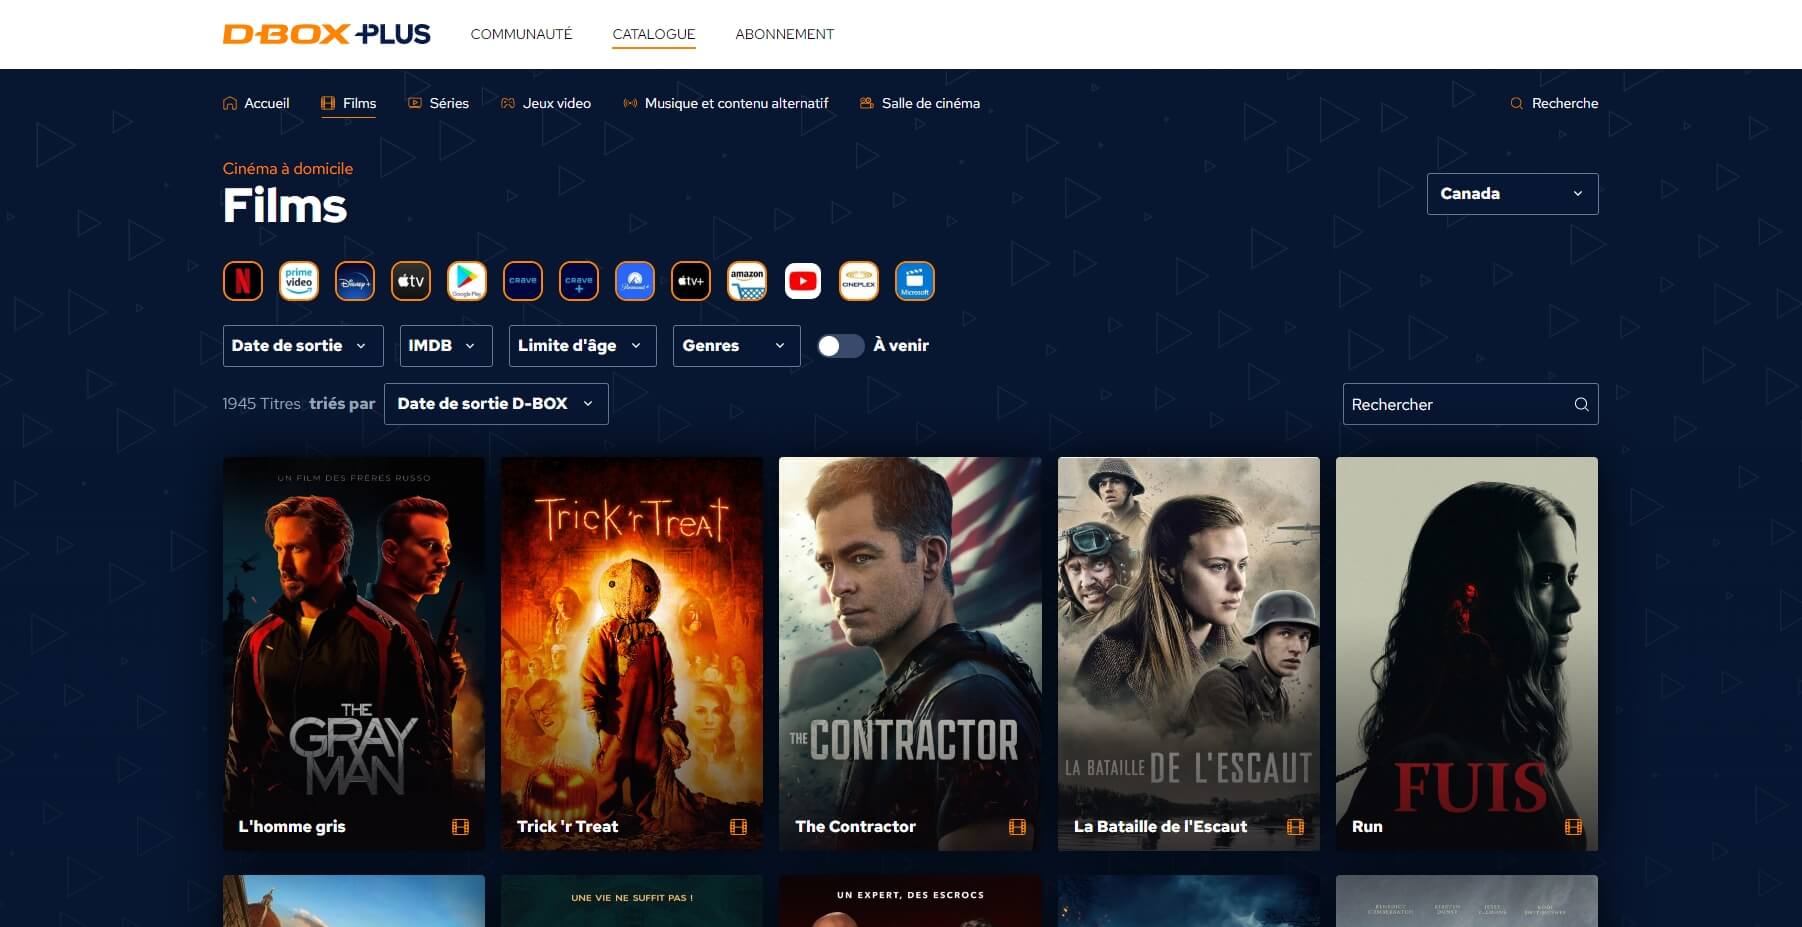Select the Disney+ provider icon
Viewport: 1802px width, 927px height.
pyautogui.click(x=355, y=281)
